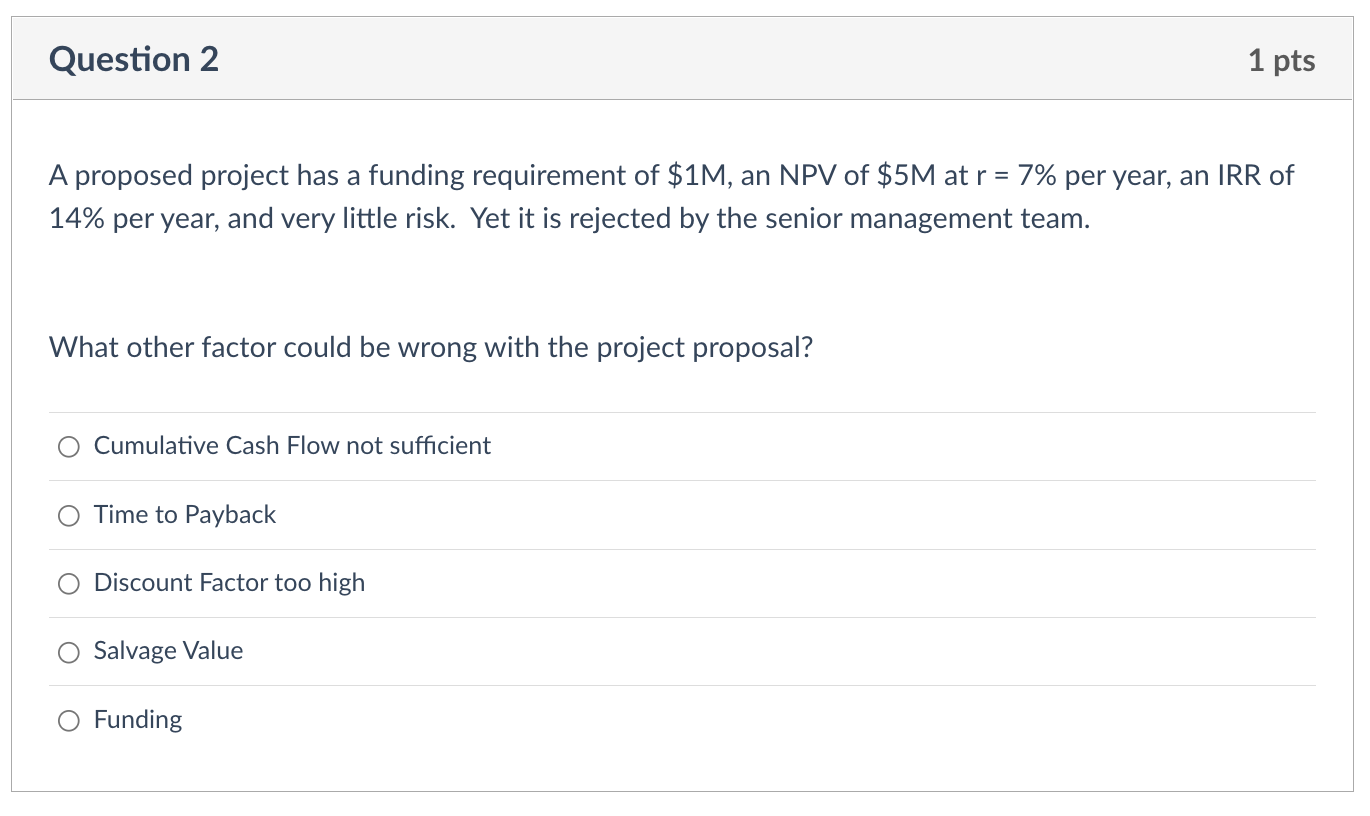Click the 'Question 2' heading
The image size is (1370, 816).
pyautogui.click(x=133, y=59)
